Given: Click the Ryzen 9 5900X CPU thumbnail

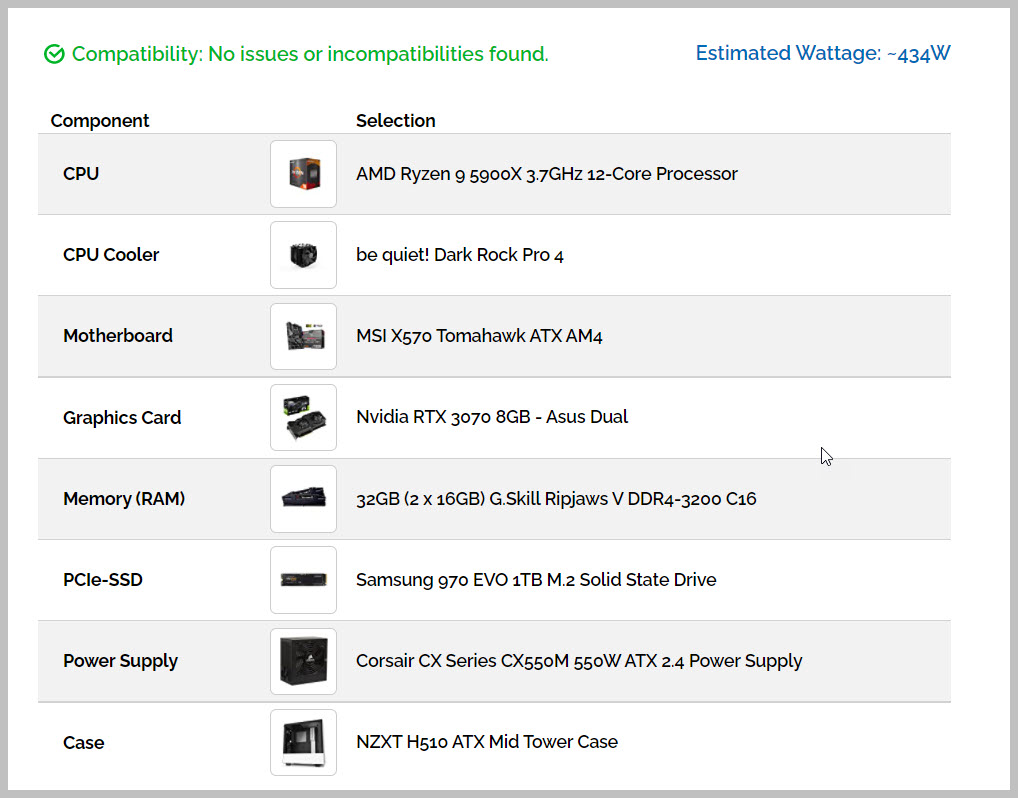Looking at the screenshot, I should (x=303, y=174).
